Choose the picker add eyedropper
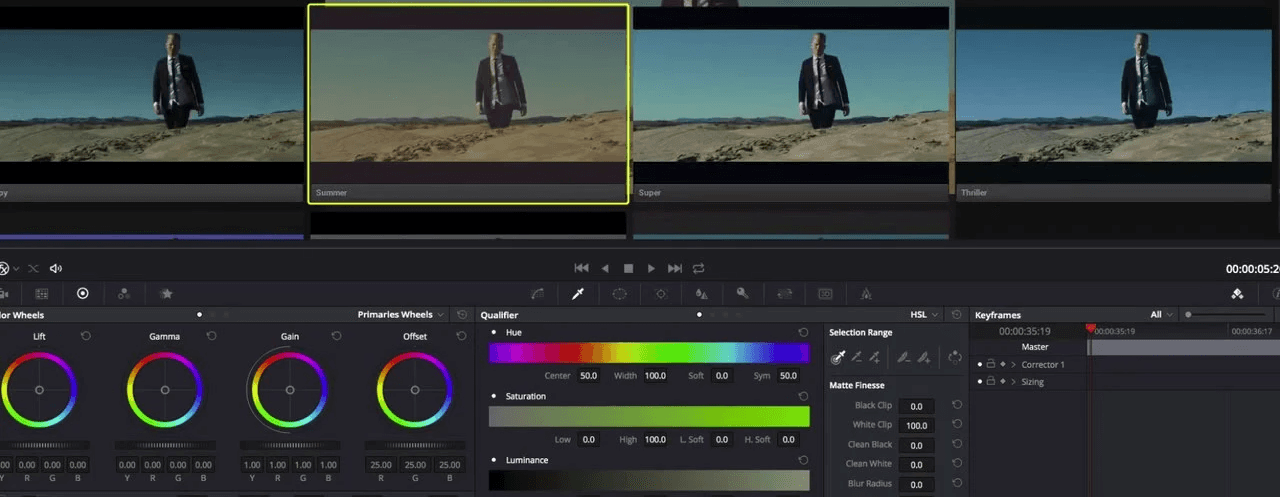 pos(874,357)
